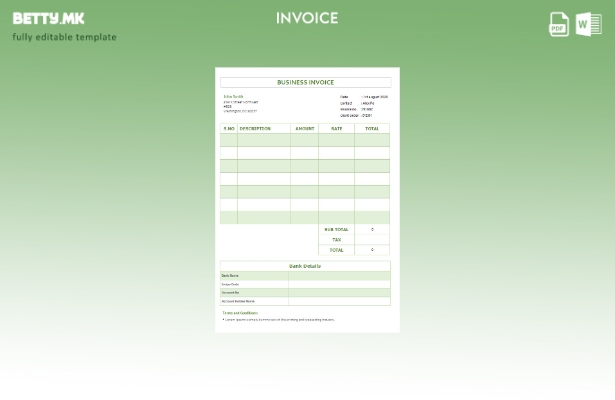Click the Bank Name input cell
This screenshot has height=400, width=615.
(x=339, y=275)
